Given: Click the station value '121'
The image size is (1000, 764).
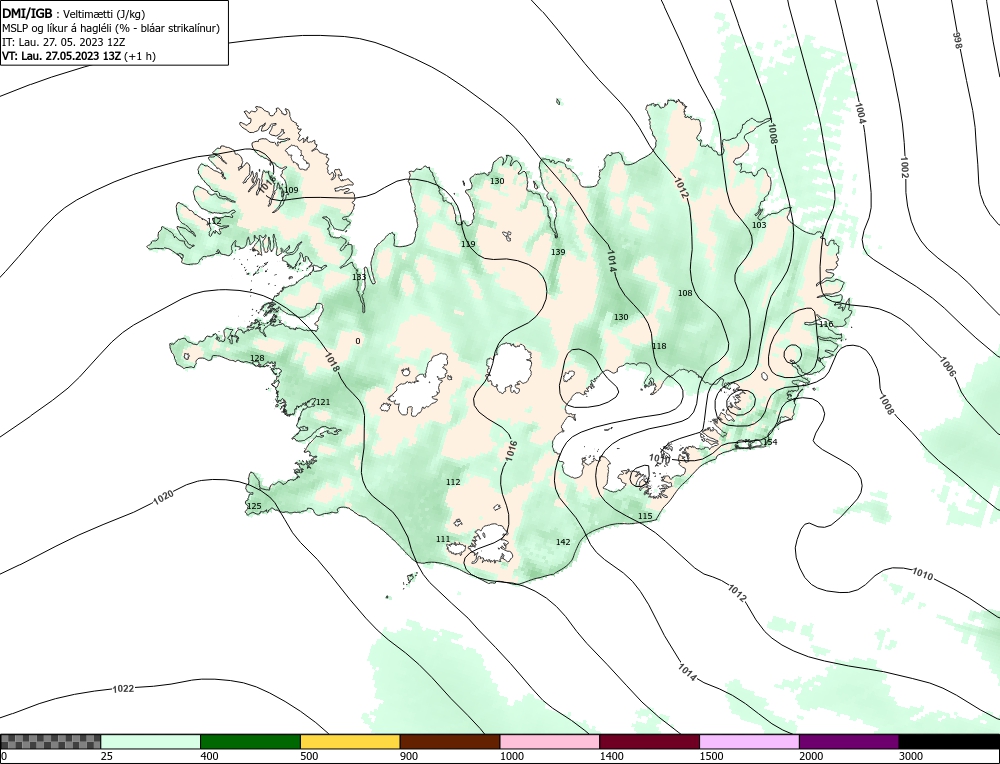Looking at the screenshot, I should tap(323, 402).
